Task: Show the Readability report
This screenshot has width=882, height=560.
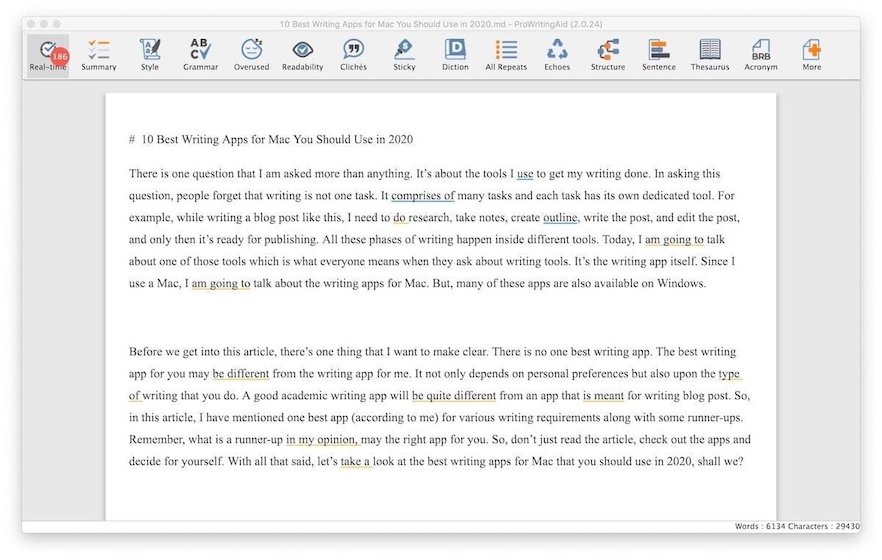Action: [302, 54]
